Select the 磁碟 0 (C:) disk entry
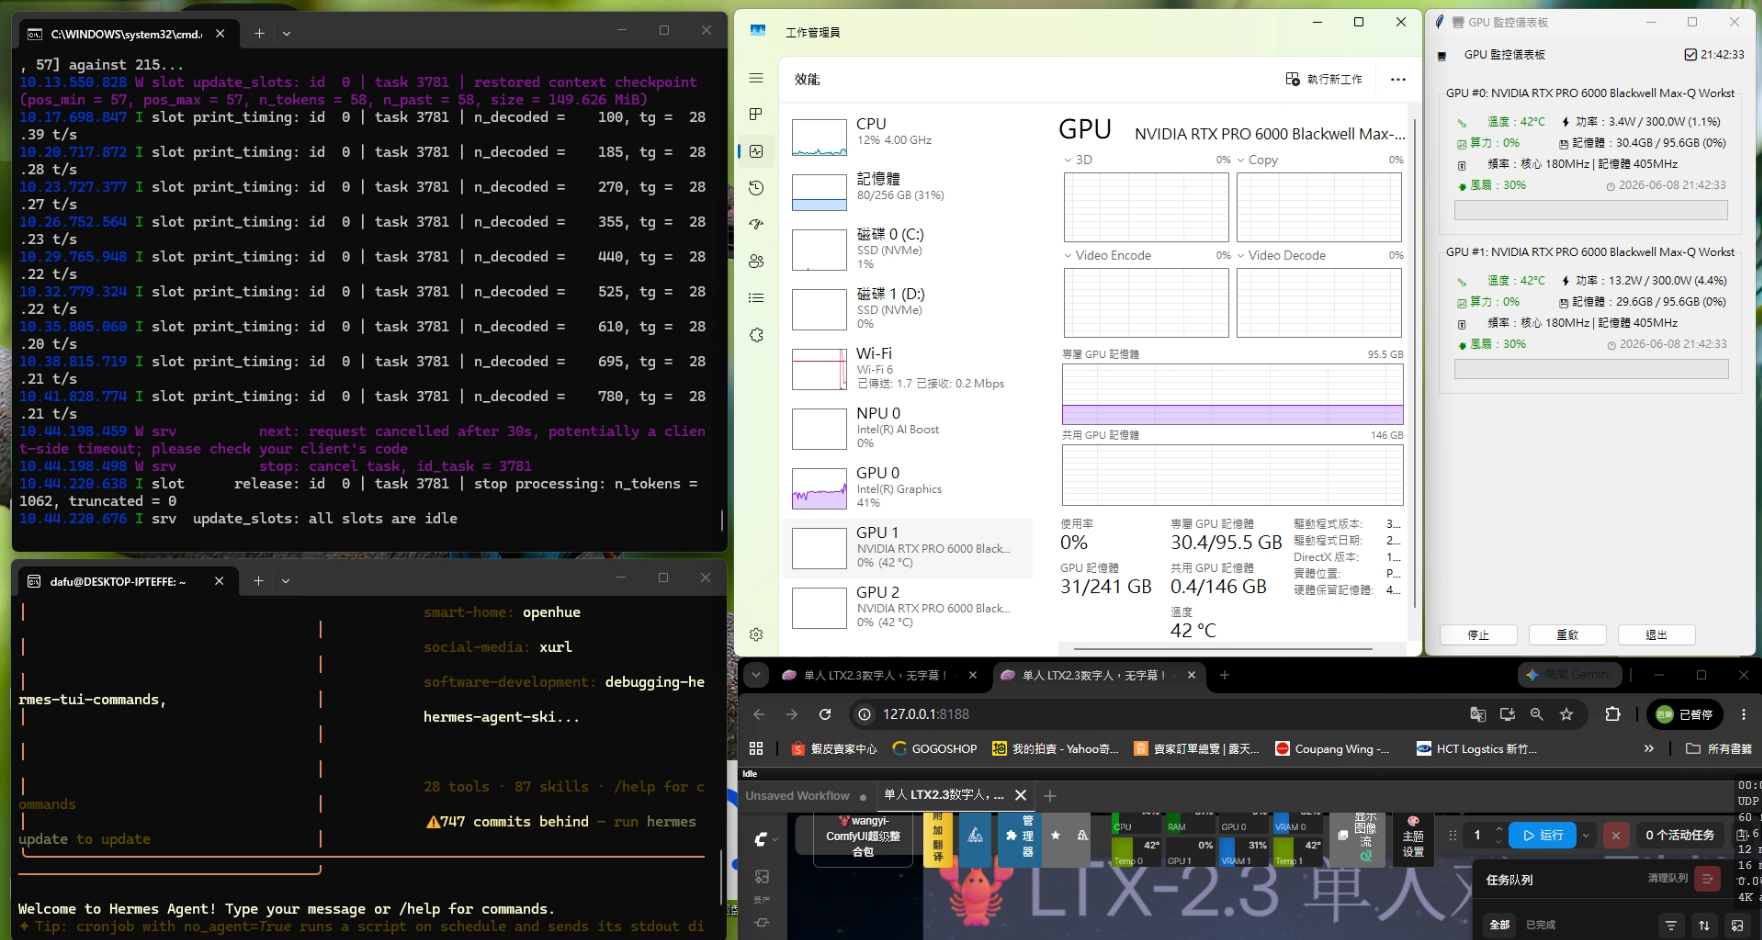 coord(908,249)
